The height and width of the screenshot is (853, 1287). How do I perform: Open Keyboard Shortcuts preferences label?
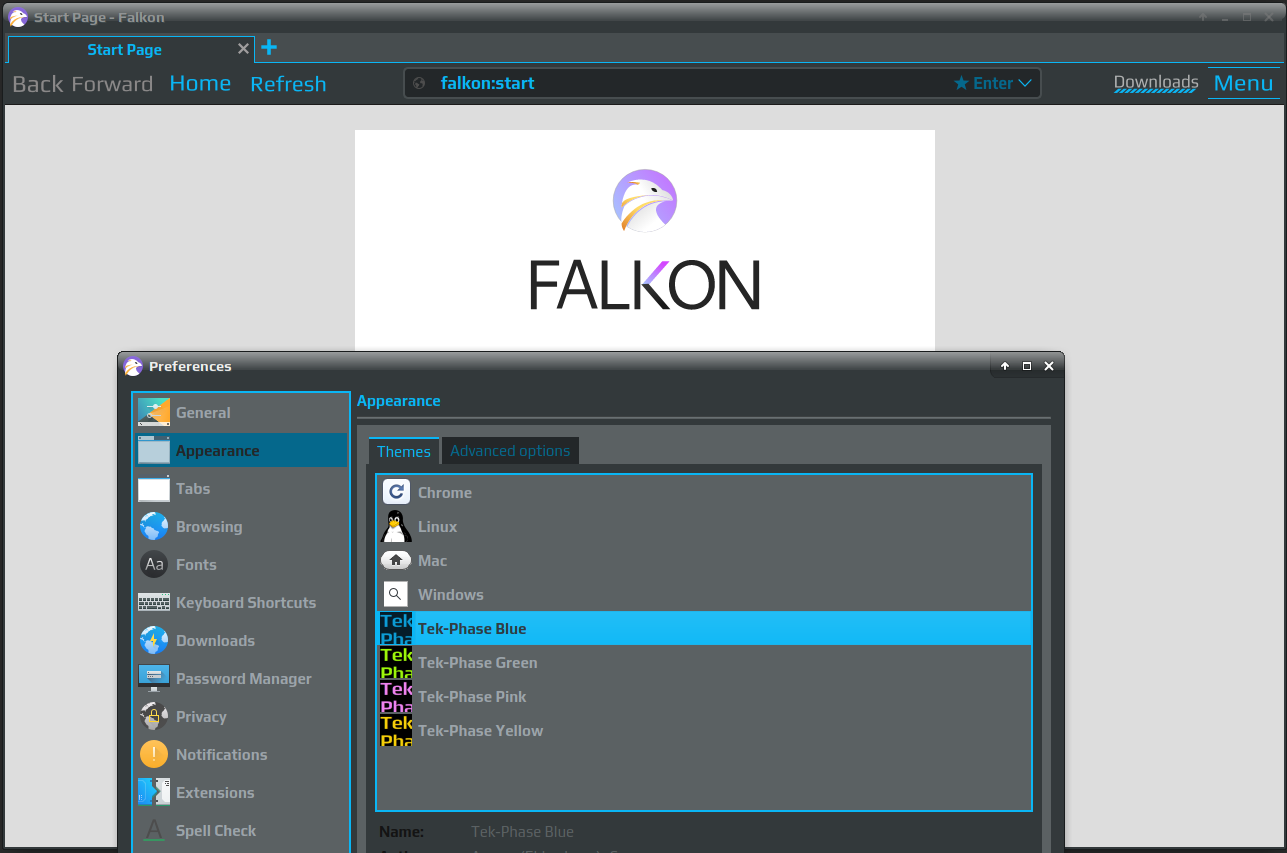(246, 602)
